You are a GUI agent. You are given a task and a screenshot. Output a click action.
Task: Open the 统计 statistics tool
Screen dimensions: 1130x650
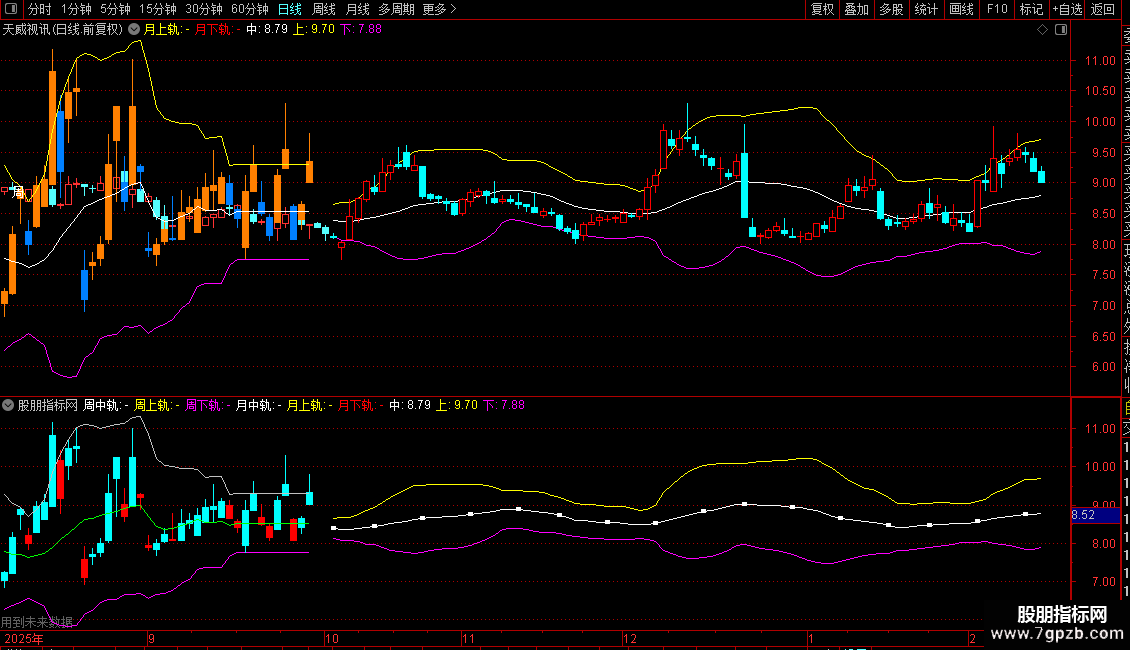(x=926, y=9)
